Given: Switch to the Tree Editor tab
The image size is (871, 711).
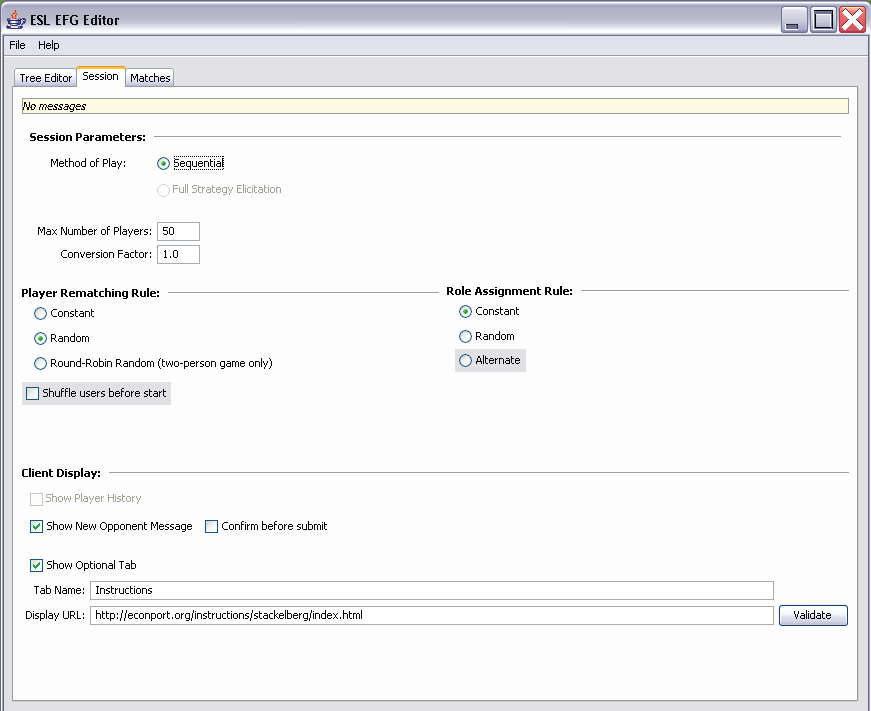Looking at the screenshot, I should coord(45,78).
